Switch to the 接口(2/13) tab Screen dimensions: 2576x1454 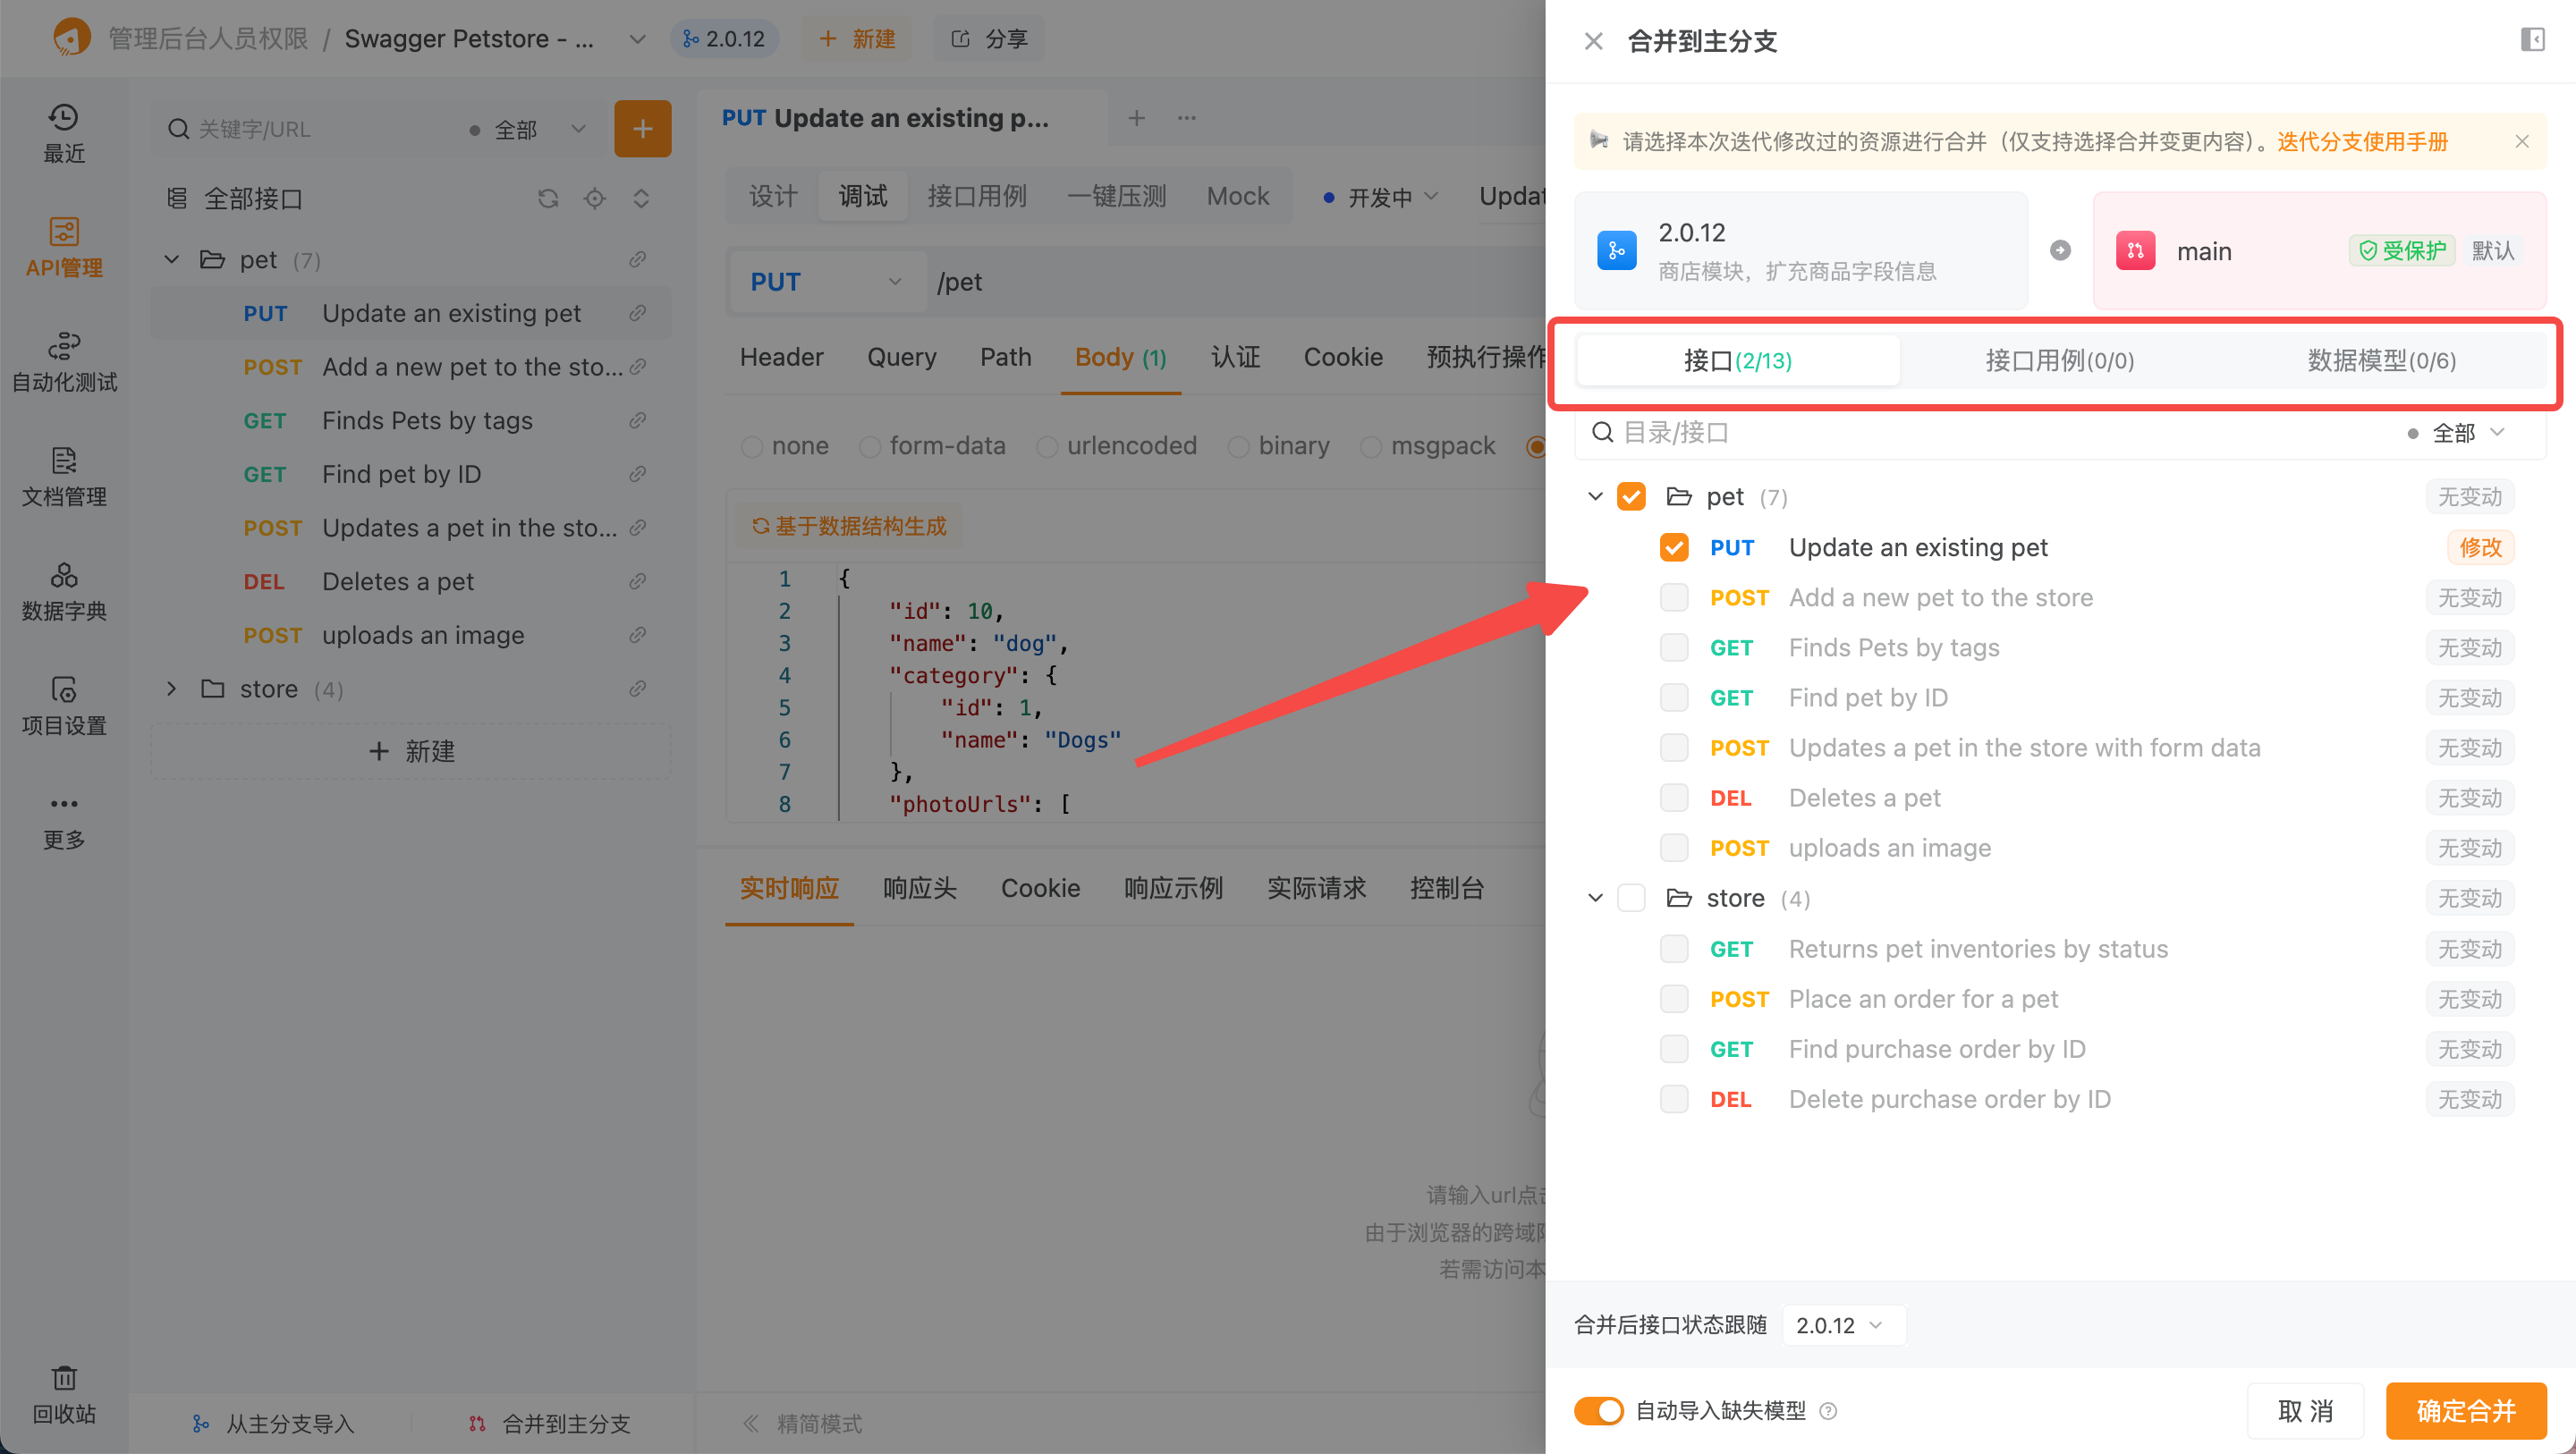(x=1737, y=360)
